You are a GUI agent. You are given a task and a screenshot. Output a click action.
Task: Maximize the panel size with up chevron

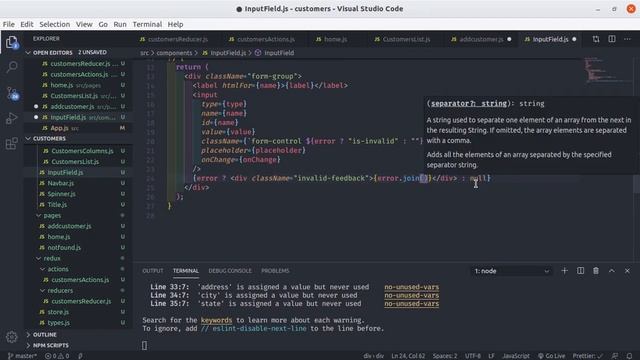point(611,271)
